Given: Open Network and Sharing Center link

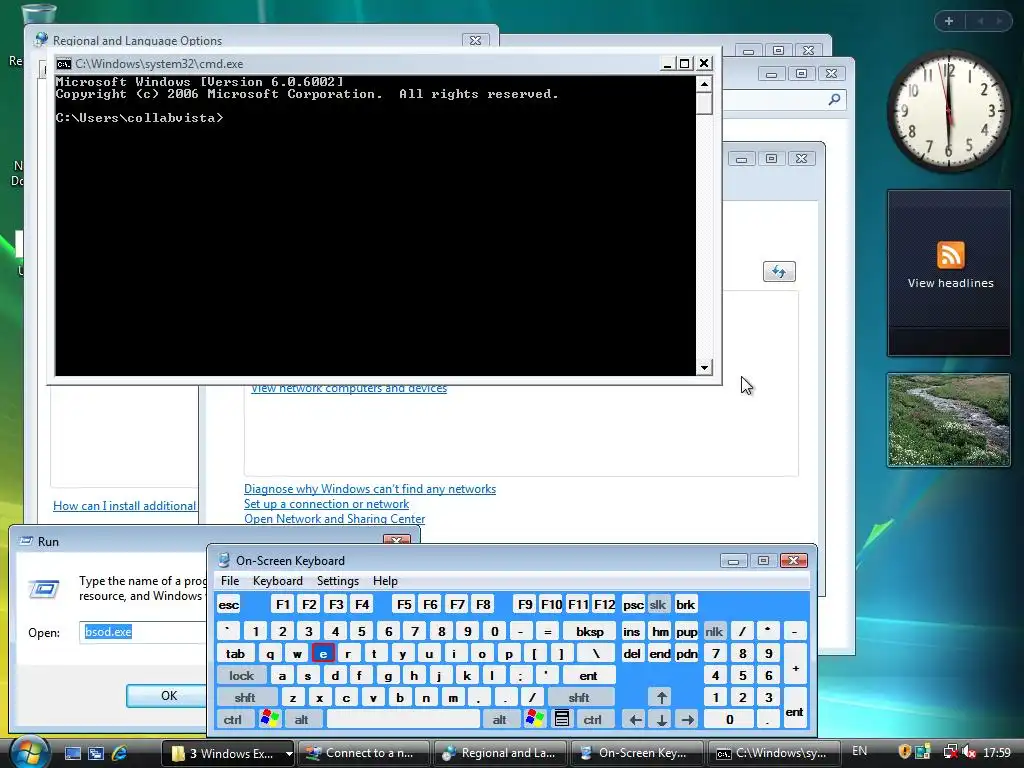Looking at the screenshot, I should [334, 519].
